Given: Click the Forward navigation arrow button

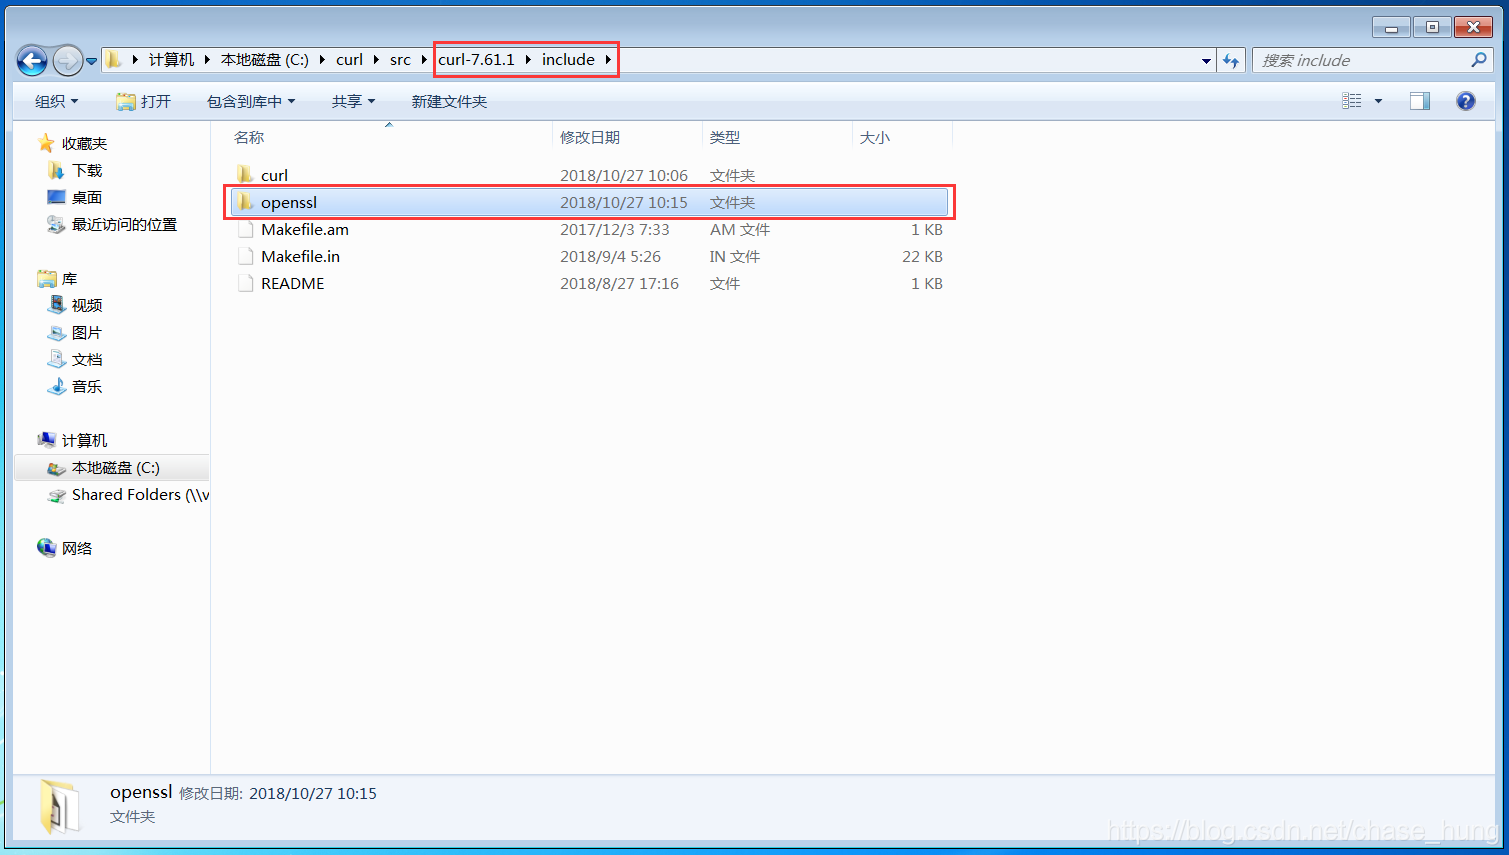Looking at the screenshot, I should point(67,61).
